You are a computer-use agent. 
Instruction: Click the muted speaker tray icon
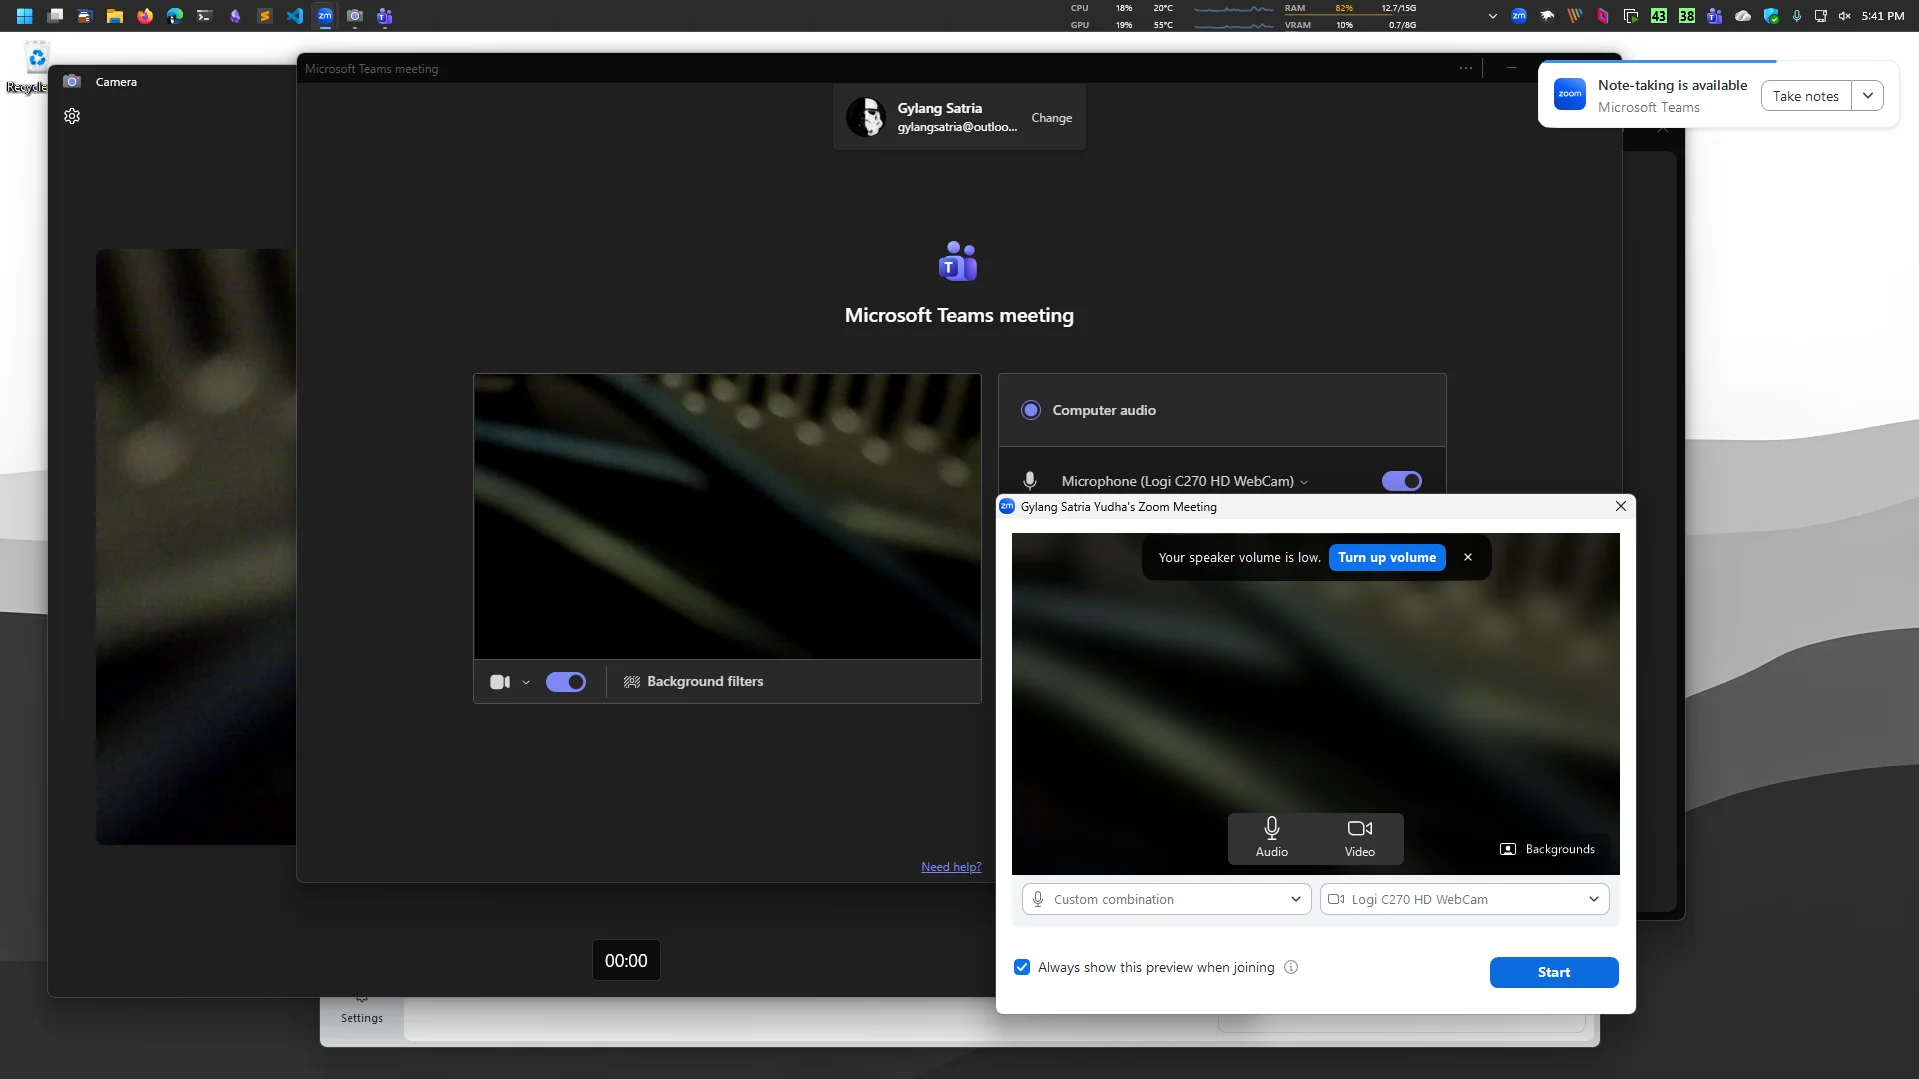pos(1845,16)
